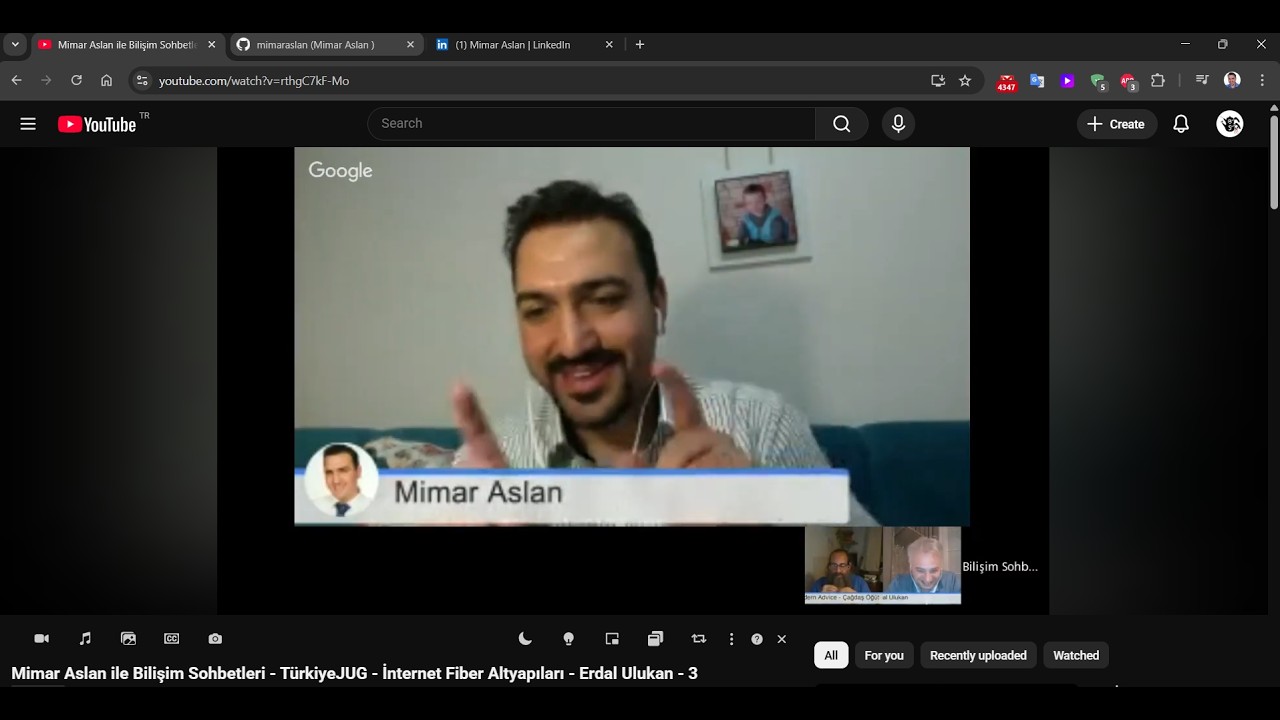1280x720 pixels.
Task: Open the Chrome three-dot menu
Action: pyautogui.click(x=1262, y=81)
